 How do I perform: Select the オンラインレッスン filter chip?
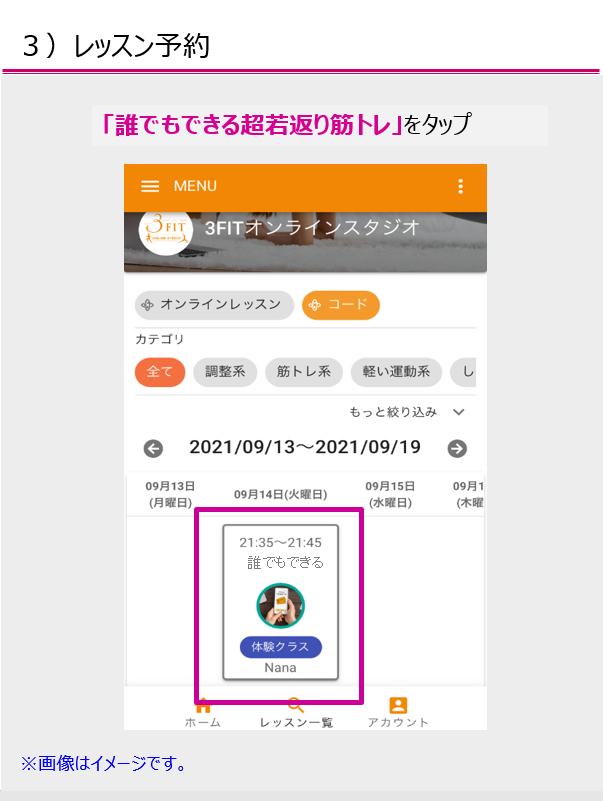(x=214, y=305)
